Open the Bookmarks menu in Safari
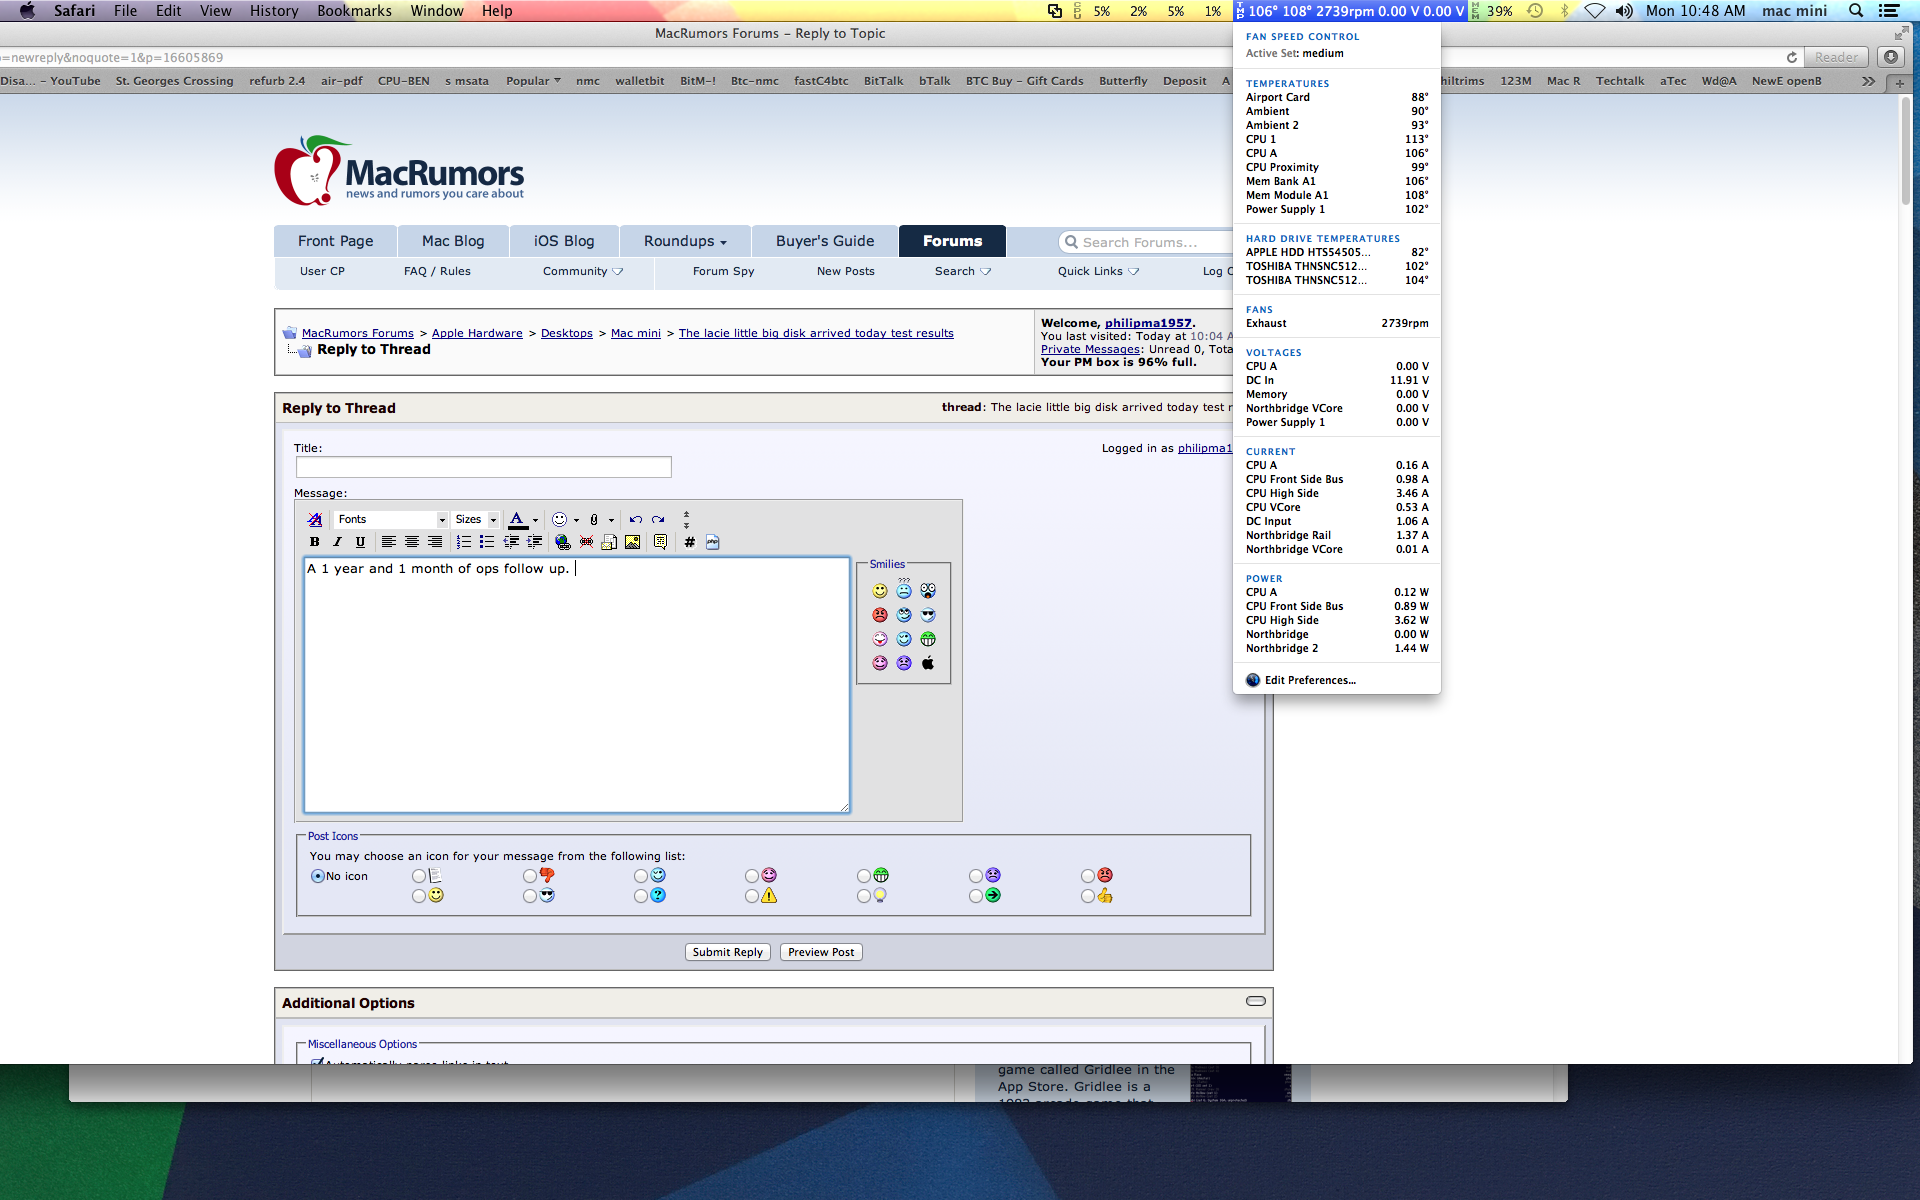Screen dimensions: 1920x1200 [354, 11]
